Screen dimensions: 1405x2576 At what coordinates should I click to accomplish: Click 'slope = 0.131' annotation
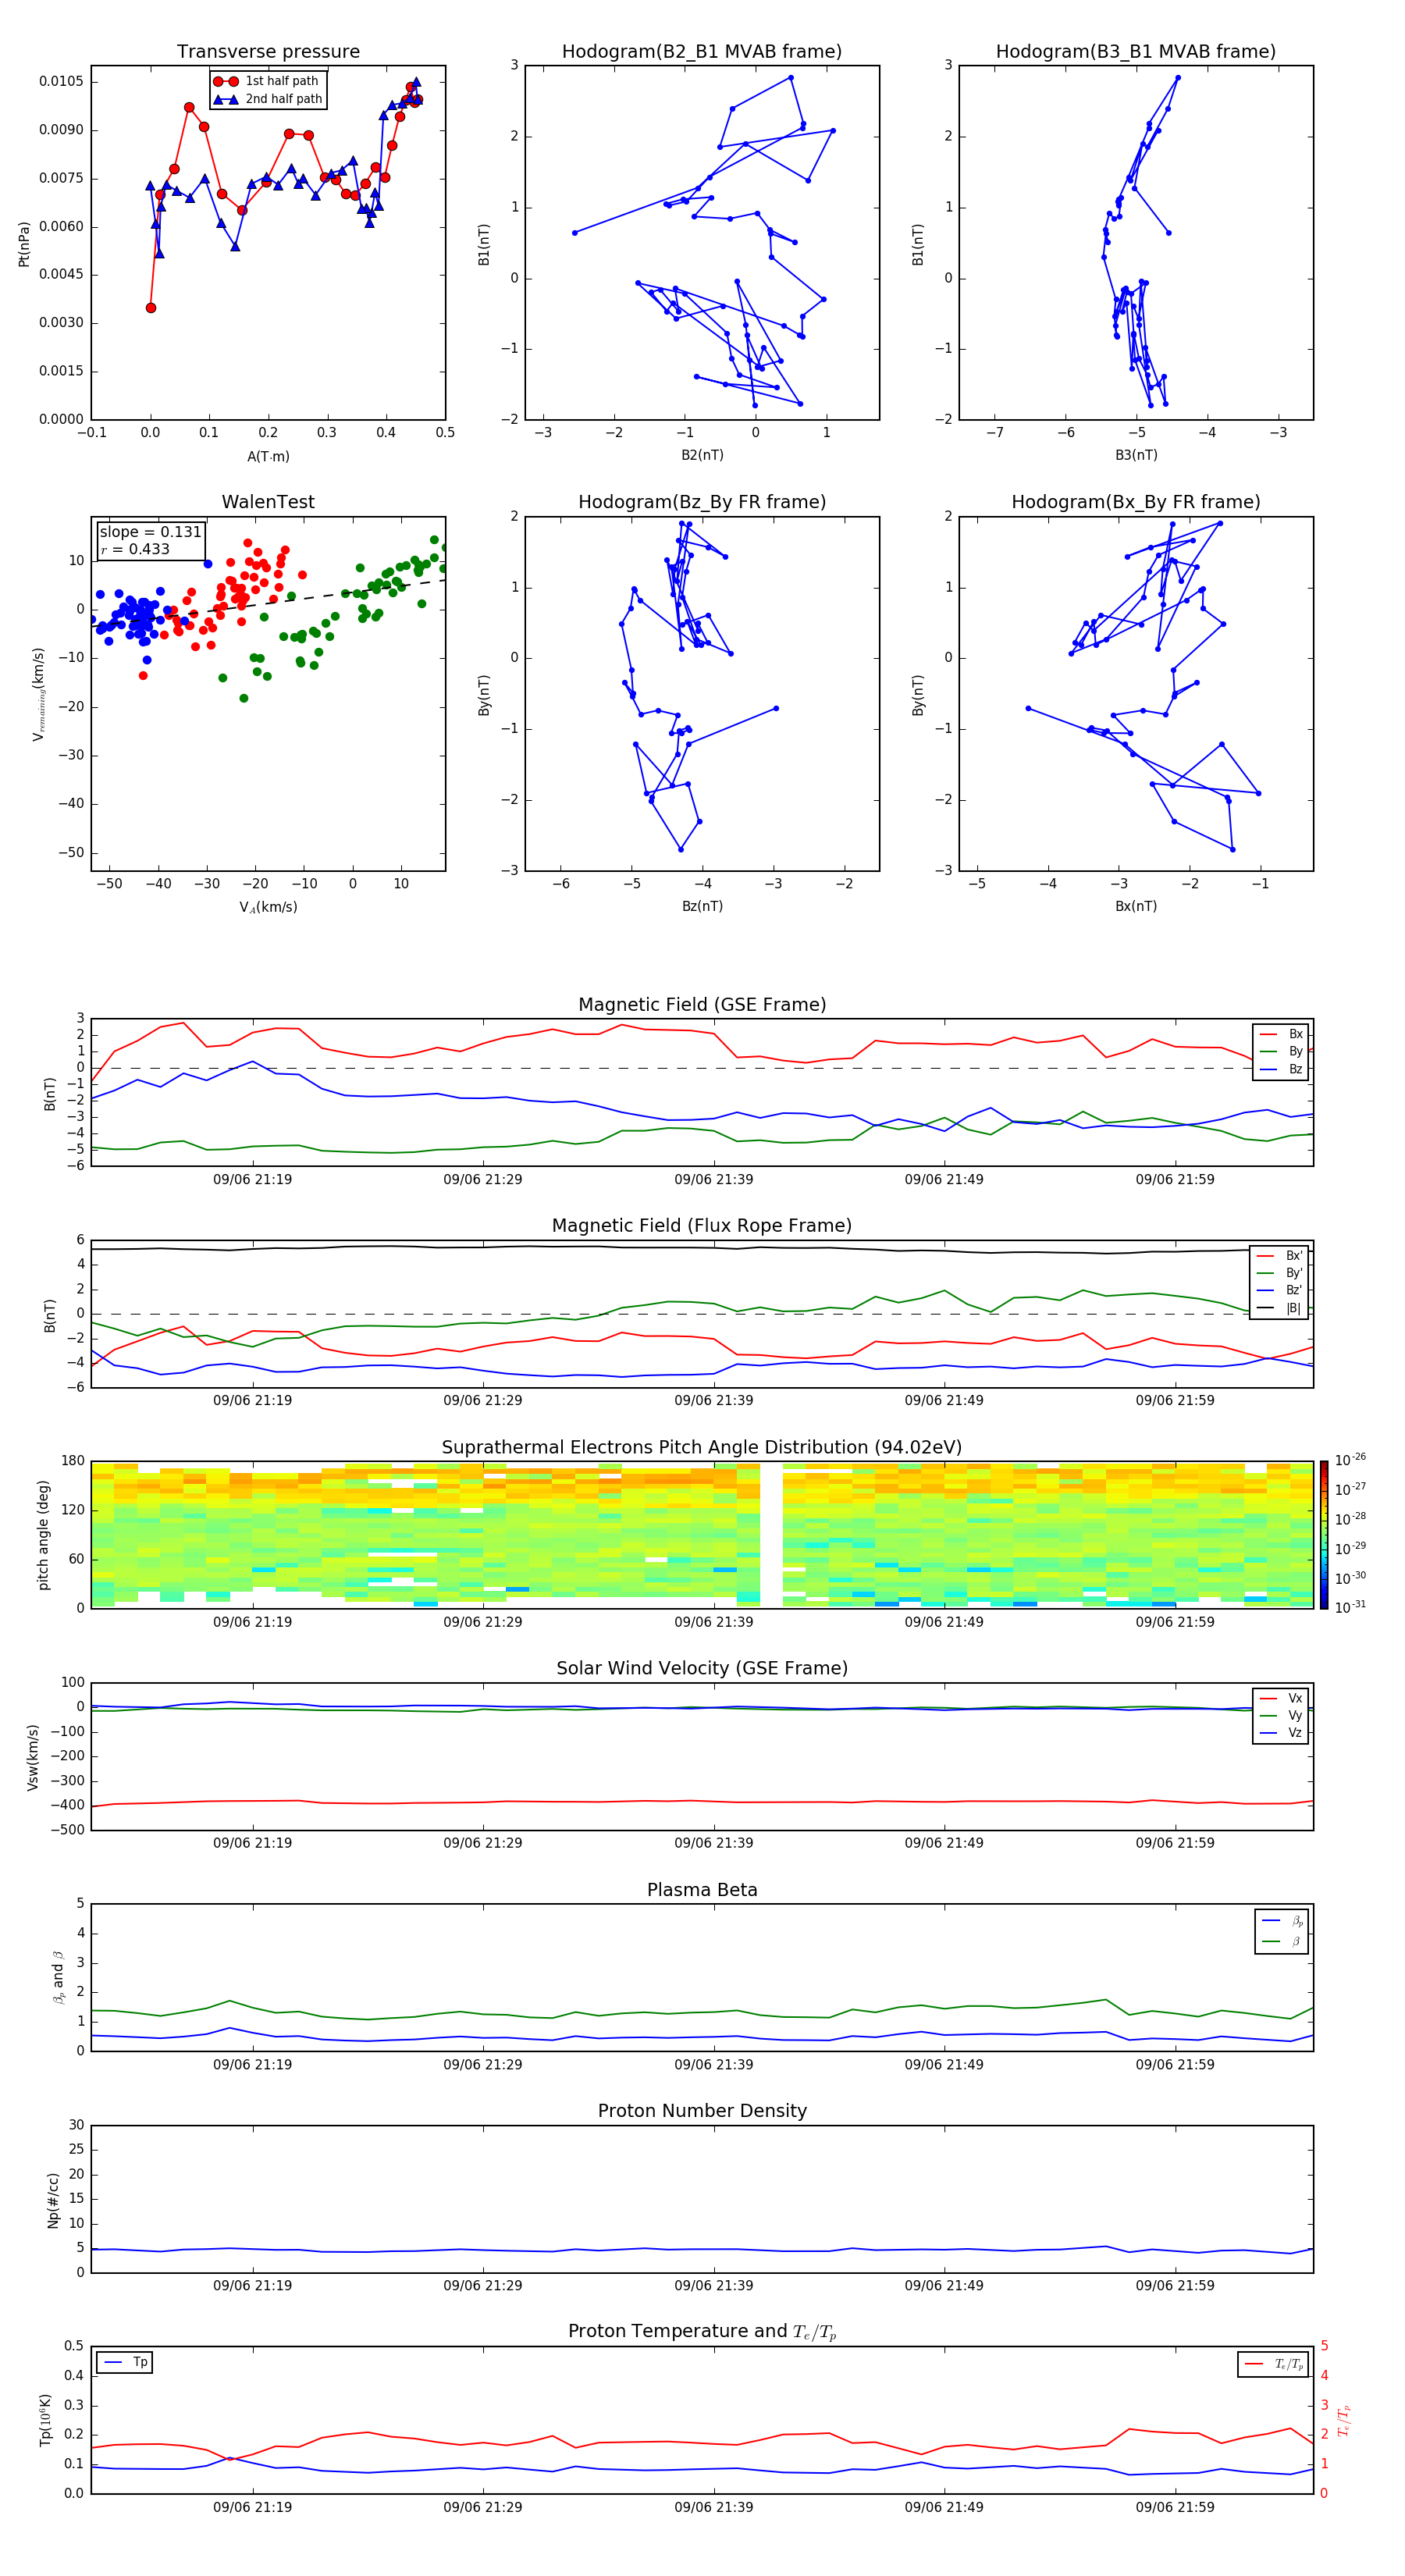click(x=150, y=532)
